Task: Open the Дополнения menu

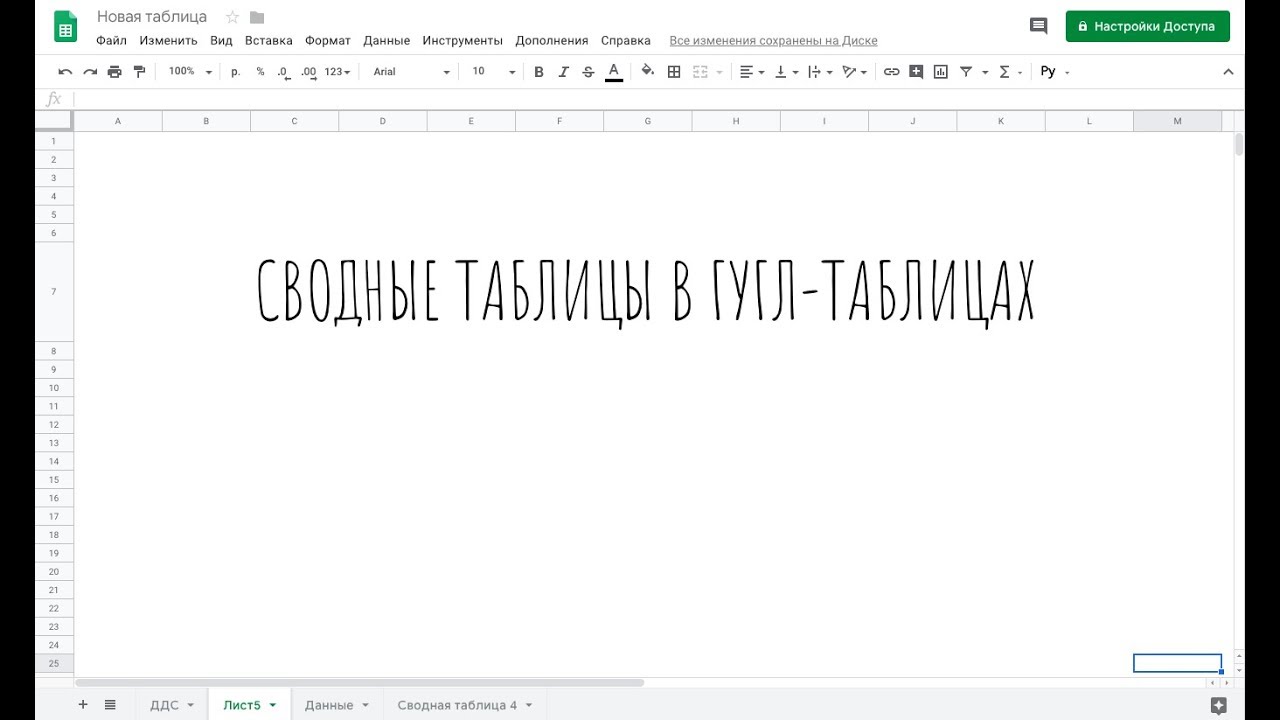Action: click(551, 41)
